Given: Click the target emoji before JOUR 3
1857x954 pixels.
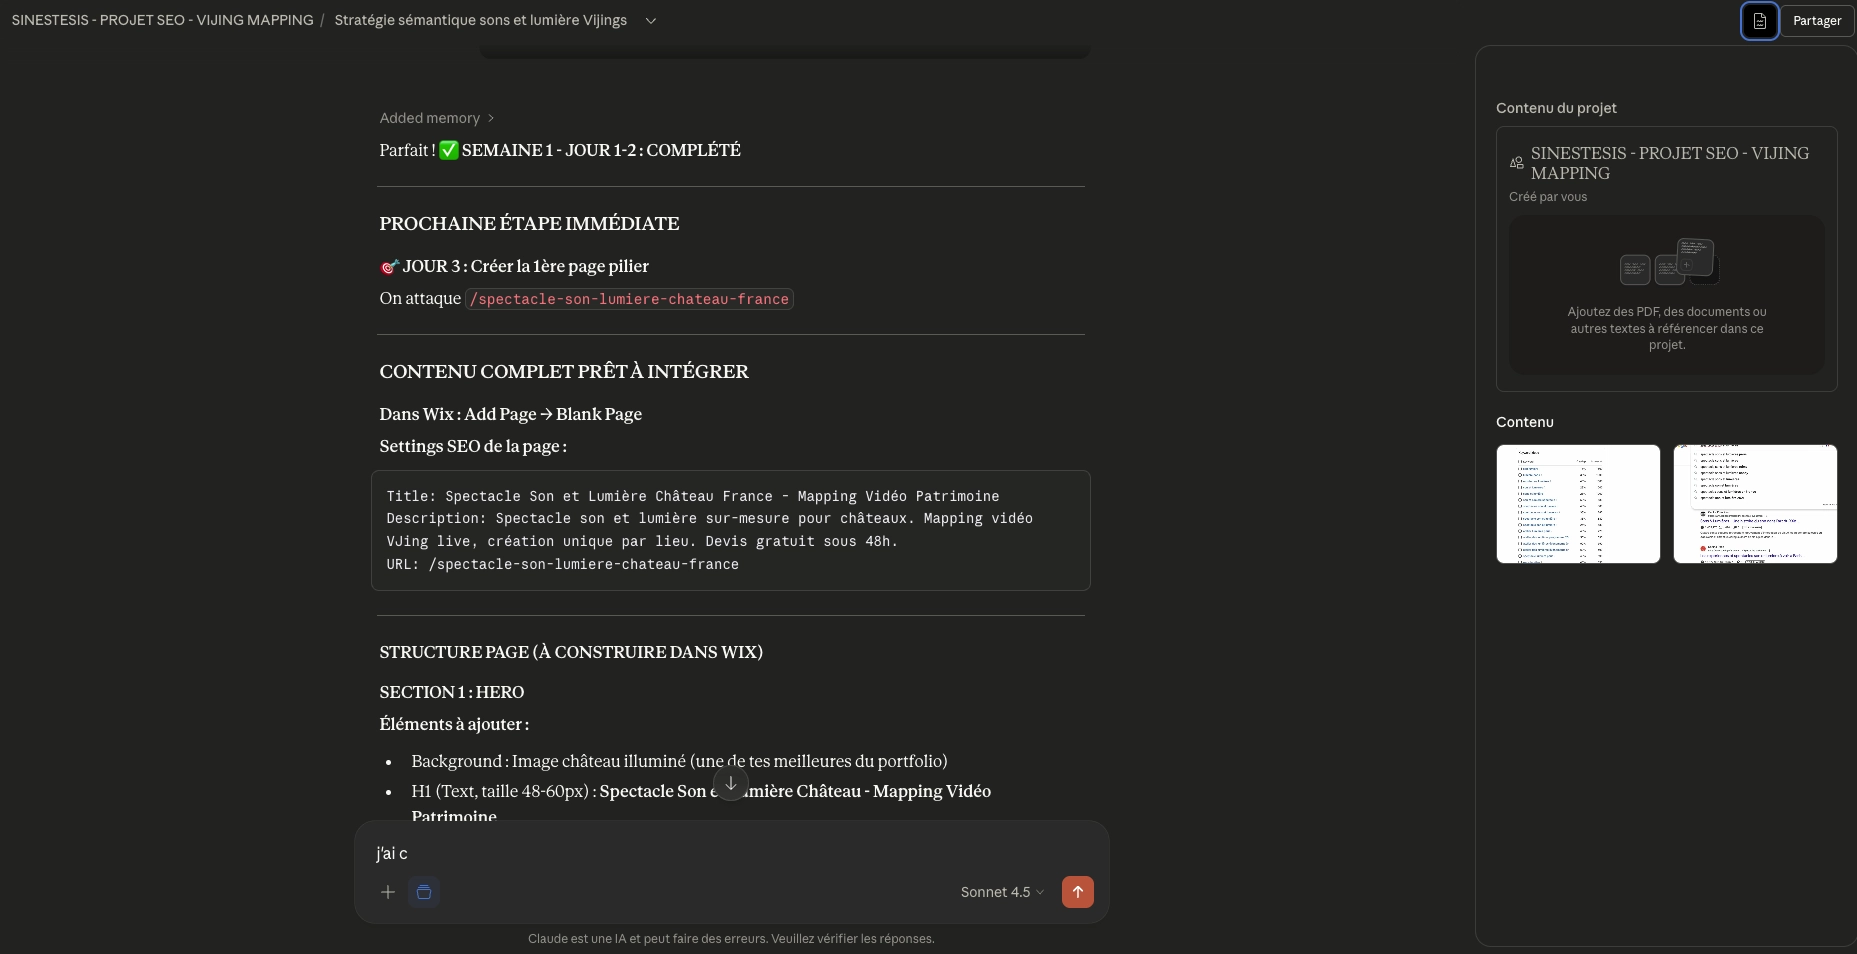Looking at the screenshot, I should point(389,267).
